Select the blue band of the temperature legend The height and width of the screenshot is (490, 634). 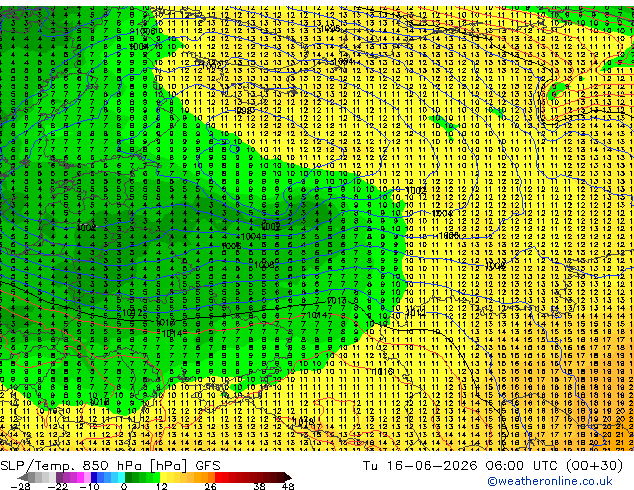(x=108, y=477)
